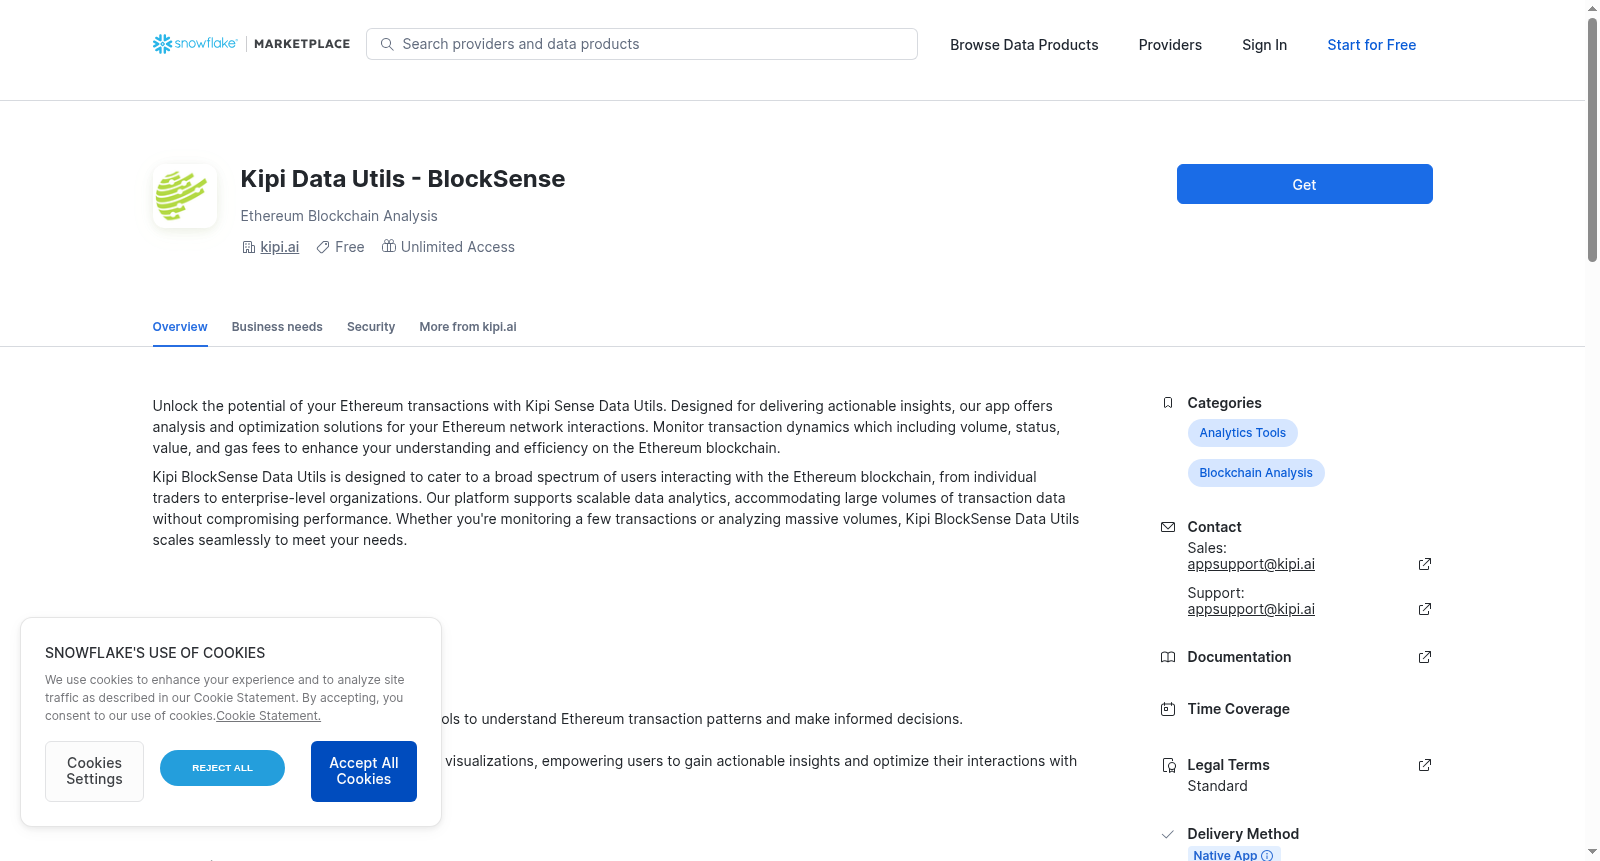Switch to the Business needs tab
The image size is (1600, 861).
tap(277, 327)
